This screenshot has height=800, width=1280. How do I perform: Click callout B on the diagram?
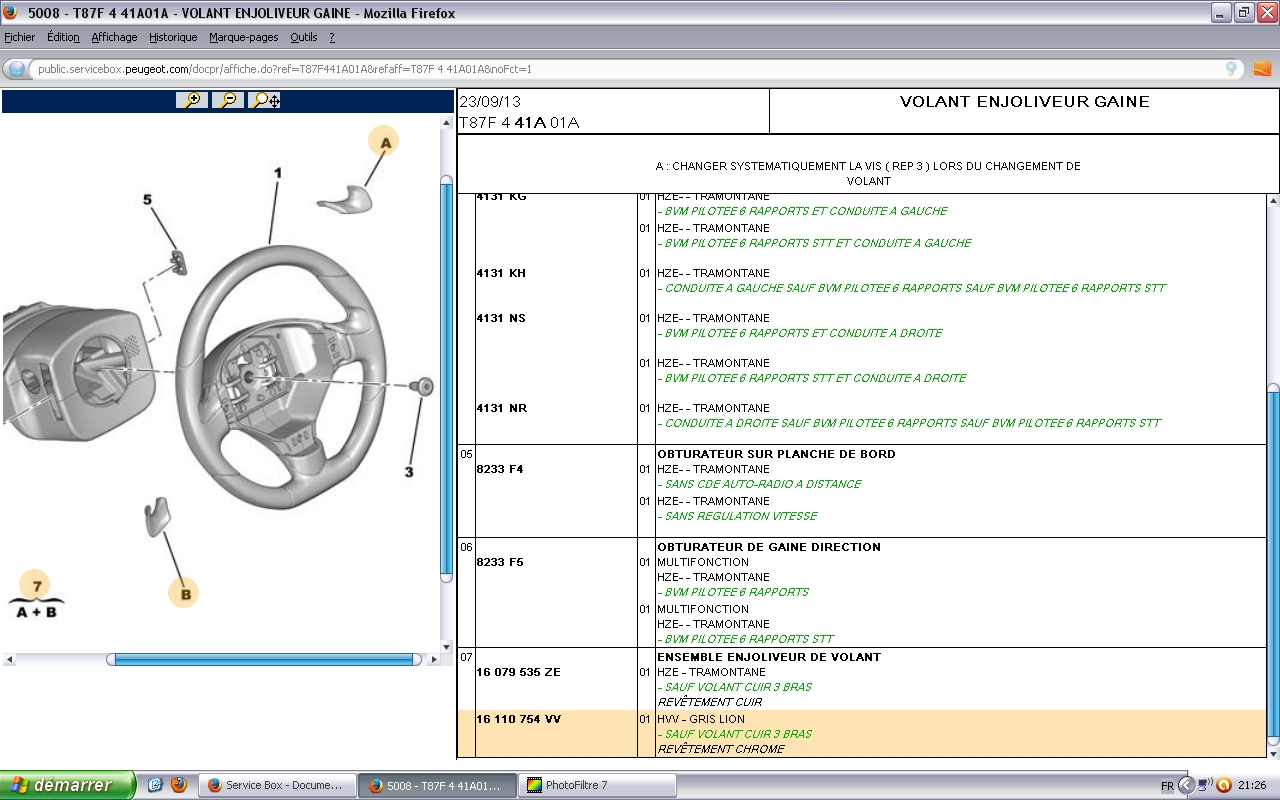click(x=184, y=593)
